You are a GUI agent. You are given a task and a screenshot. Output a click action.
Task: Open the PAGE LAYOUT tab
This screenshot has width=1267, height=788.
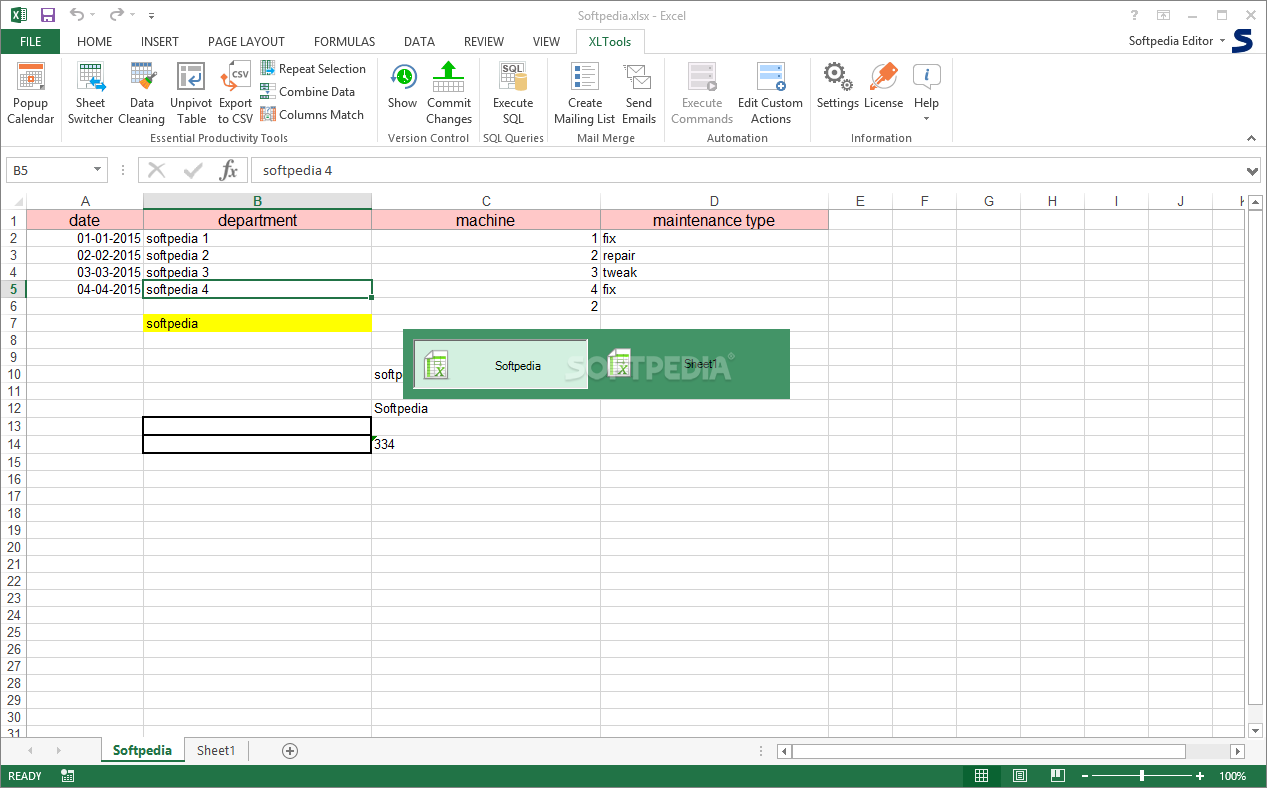tap(246, 42)
